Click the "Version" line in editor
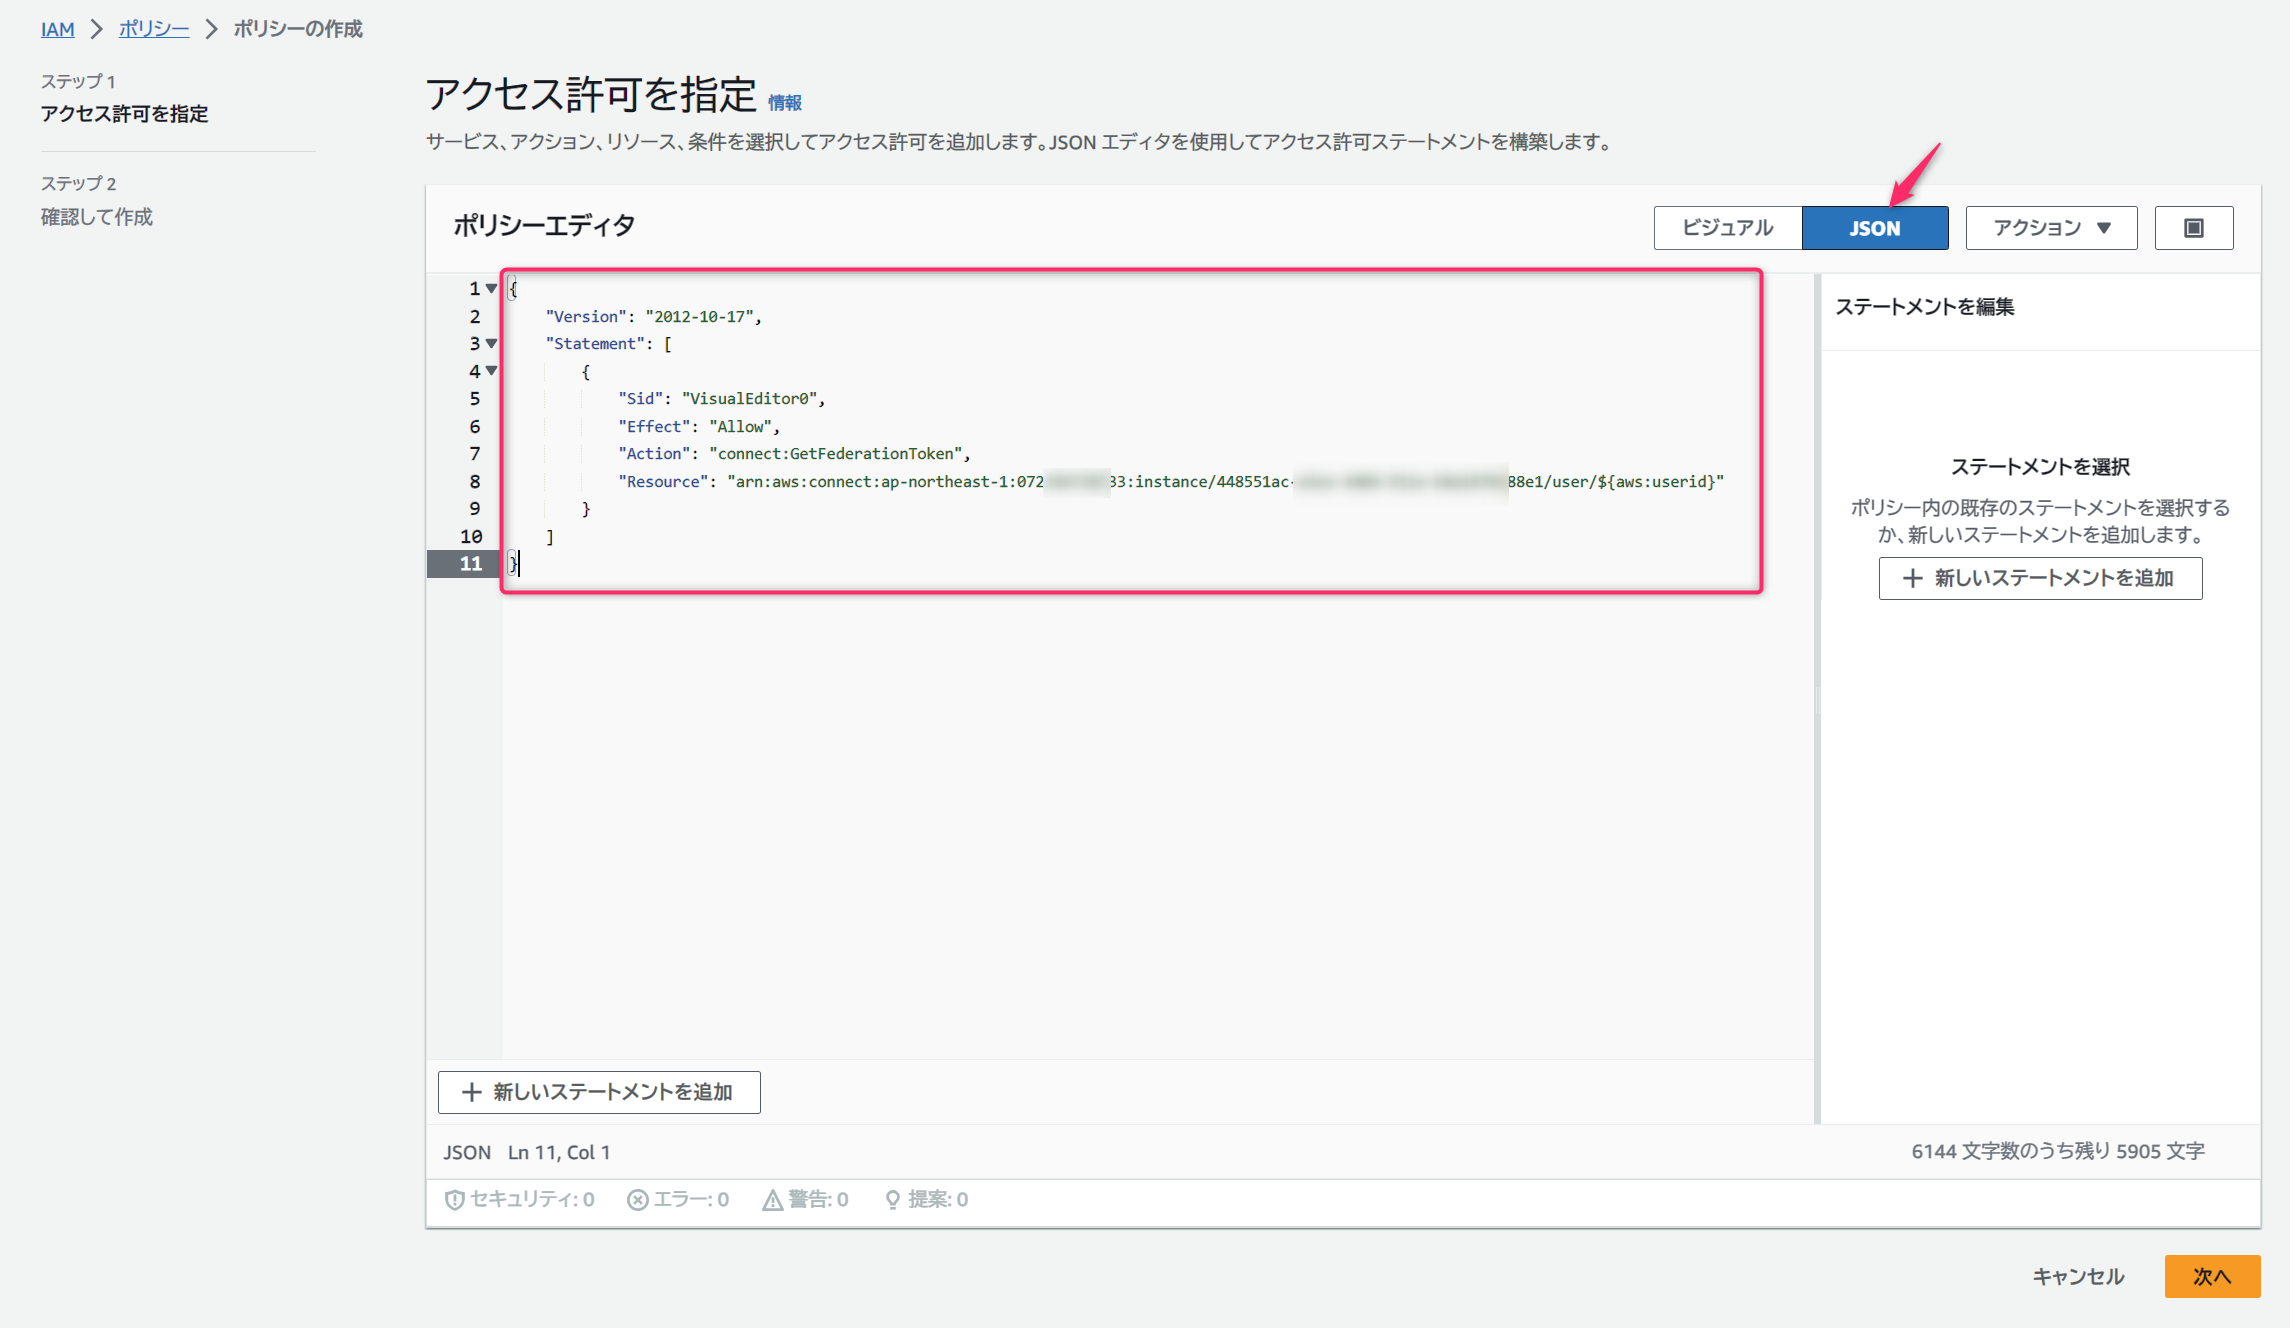2290x1328 pixels. click(x=654, y=316)
